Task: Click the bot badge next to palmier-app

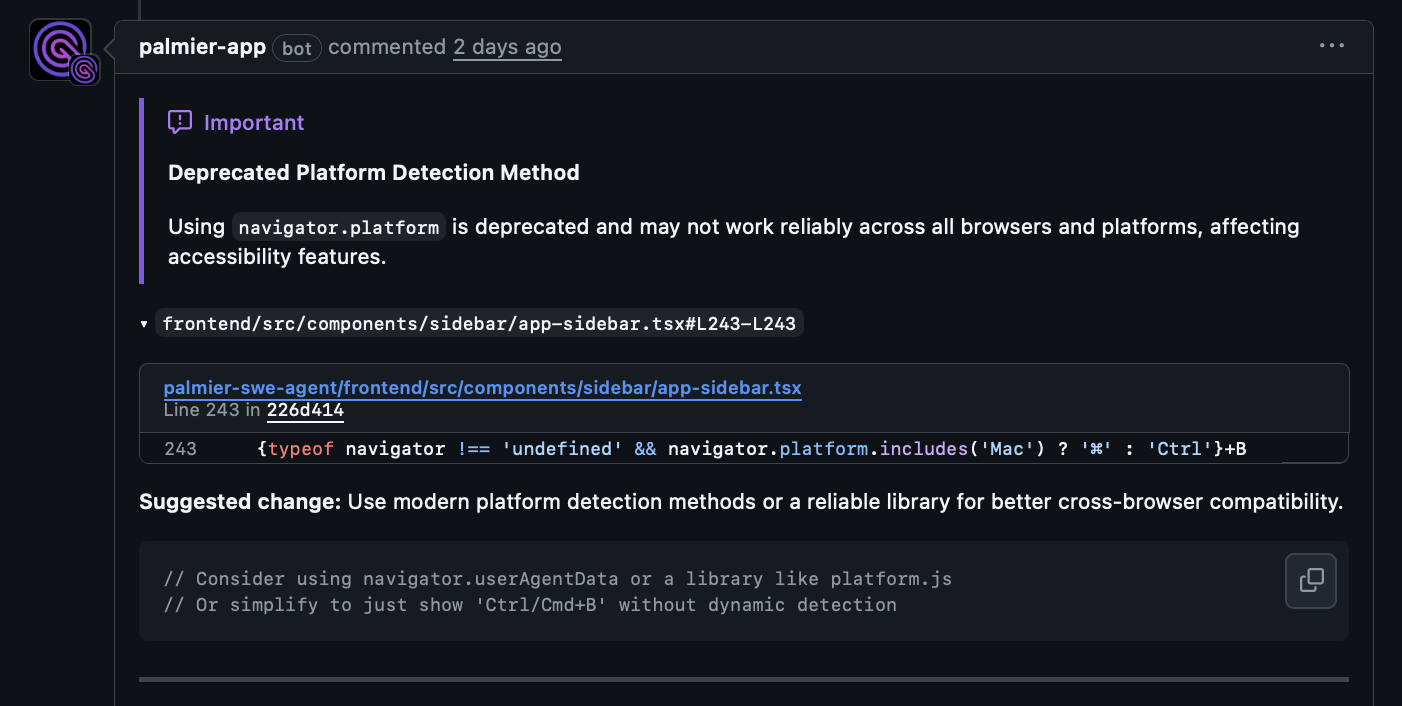Action: (296, 48)
